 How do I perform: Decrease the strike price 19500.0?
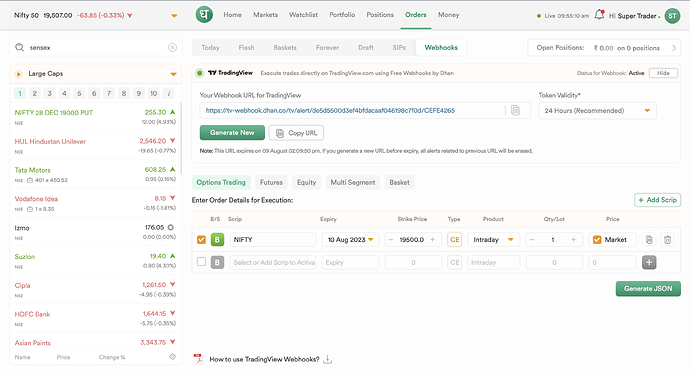(391, 240)
